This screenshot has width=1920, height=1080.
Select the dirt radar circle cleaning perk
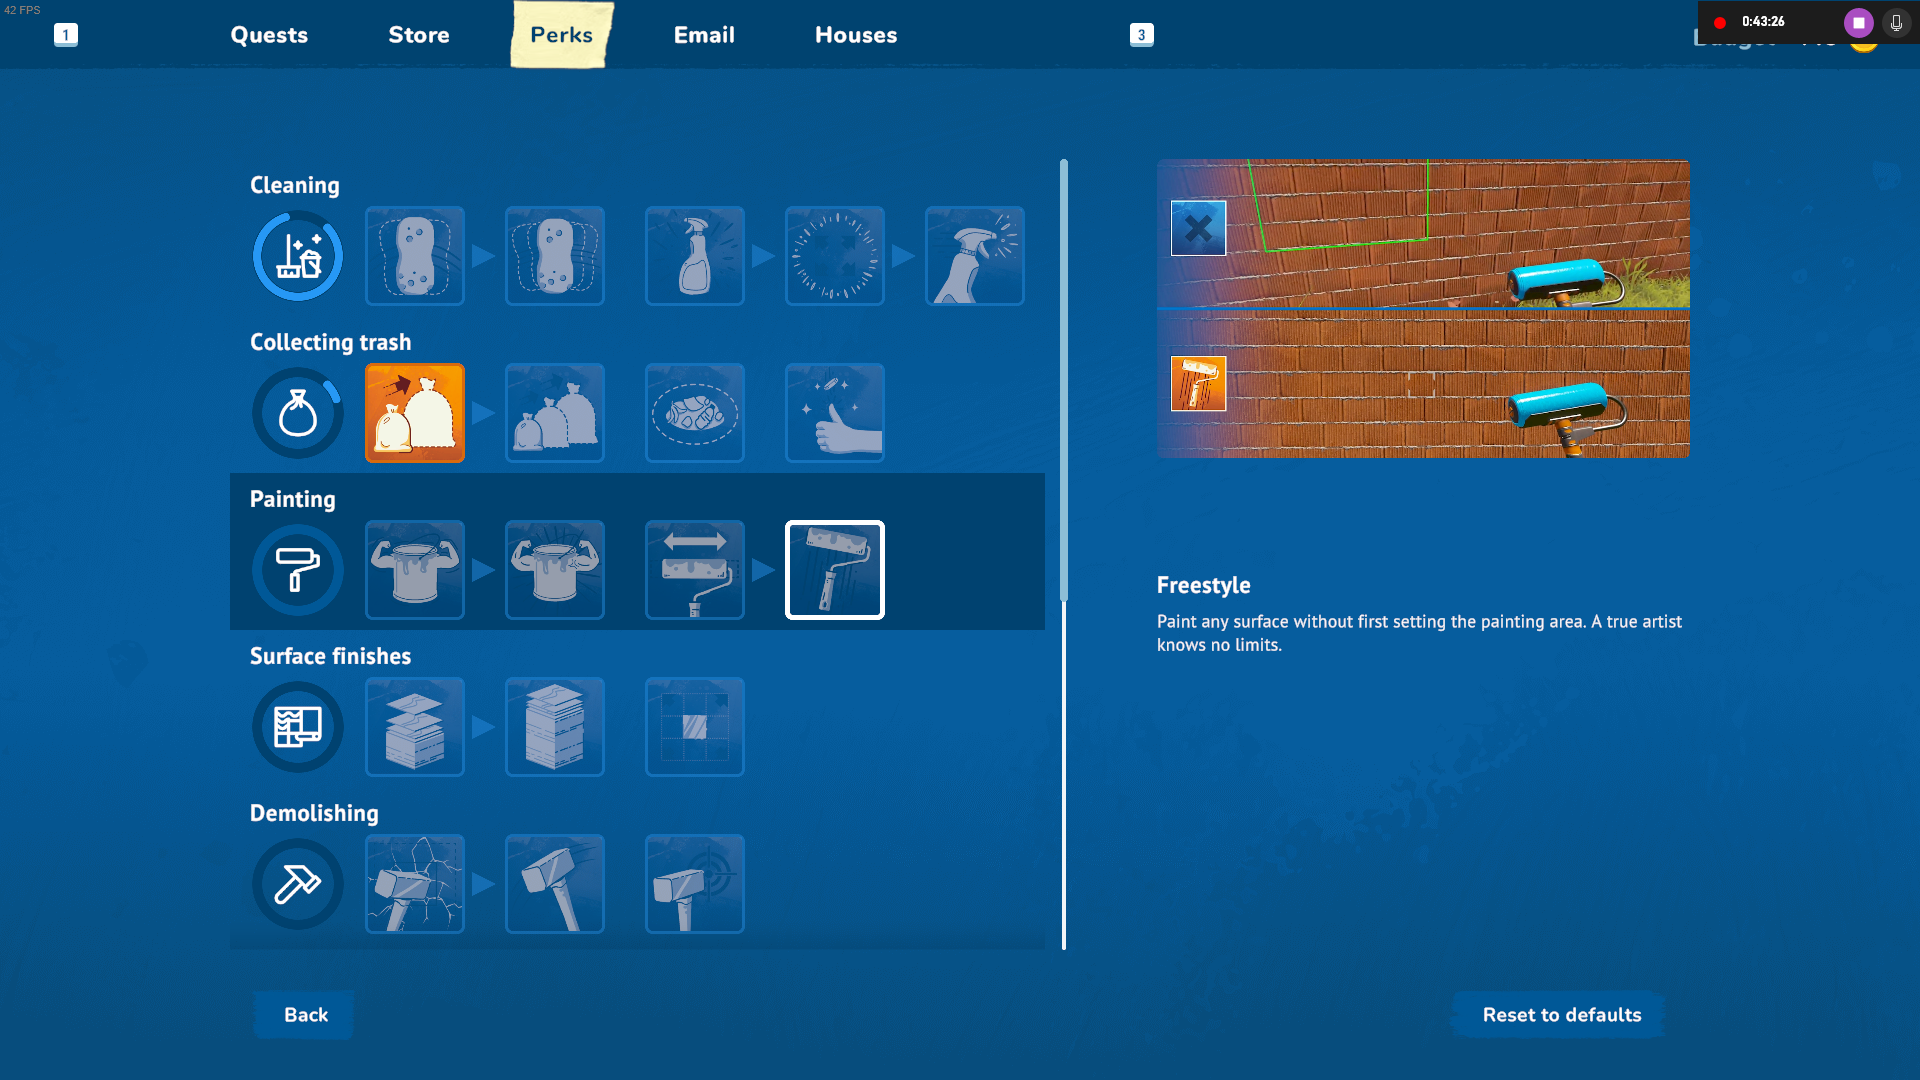click(x=835, y=256)
